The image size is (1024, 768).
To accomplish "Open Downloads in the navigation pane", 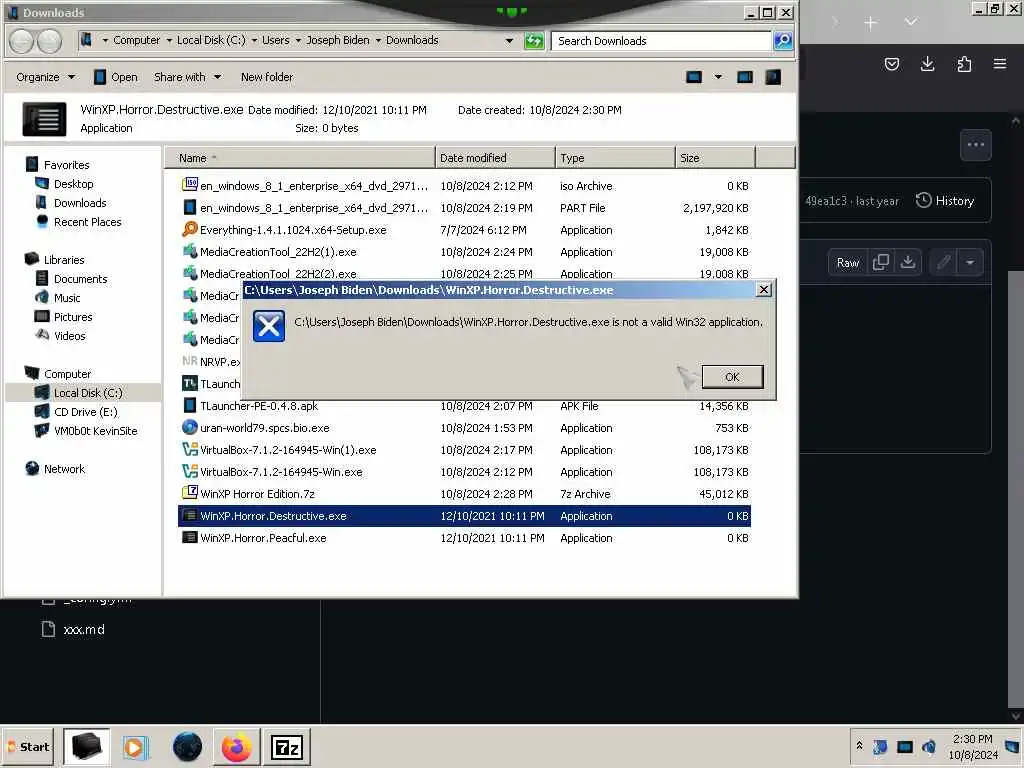I will click(x=80, y=203).
